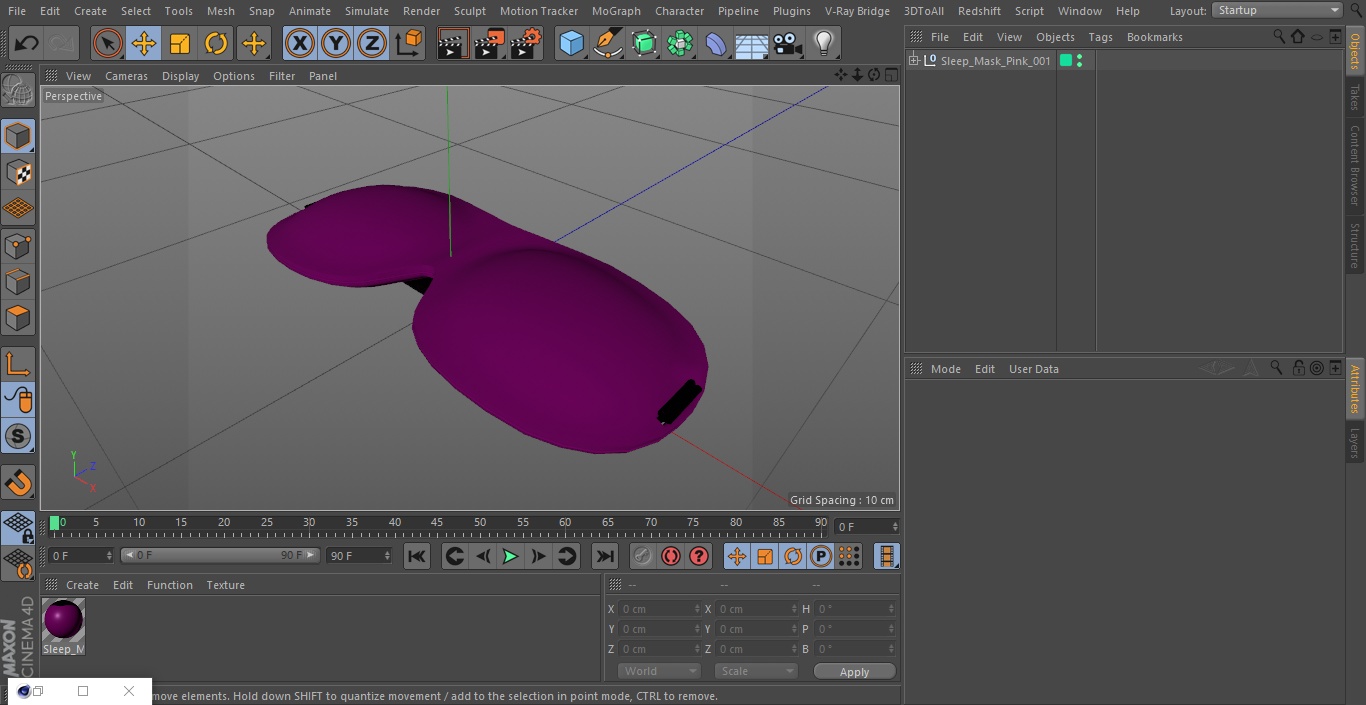The image size is (1366, 705).
Task: Open the Content Browser side tab
Action: tap(1355, 165)
